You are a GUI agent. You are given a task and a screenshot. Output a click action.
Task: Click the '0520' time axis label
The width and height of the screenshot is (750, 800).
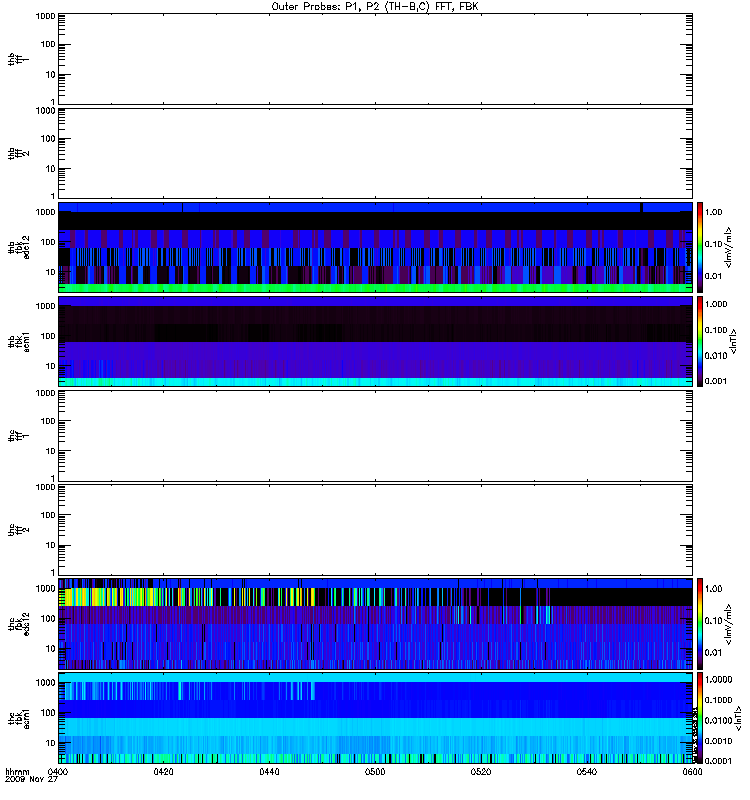(481, 772)
